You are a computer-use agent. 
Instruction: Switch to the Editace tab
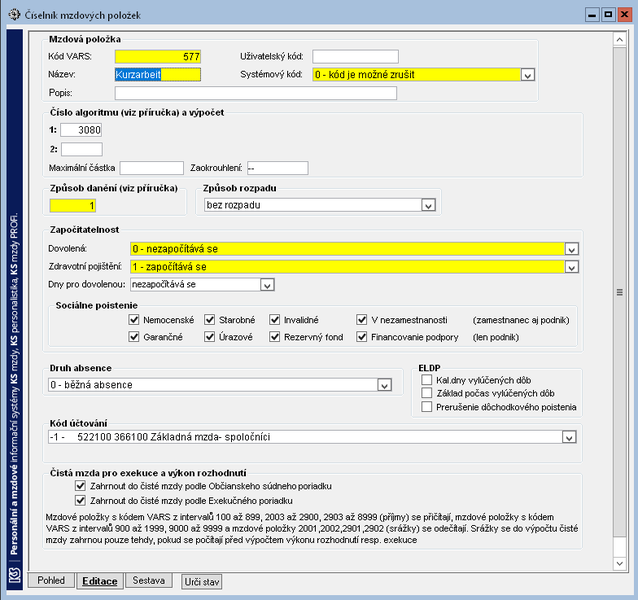(100, 581)
